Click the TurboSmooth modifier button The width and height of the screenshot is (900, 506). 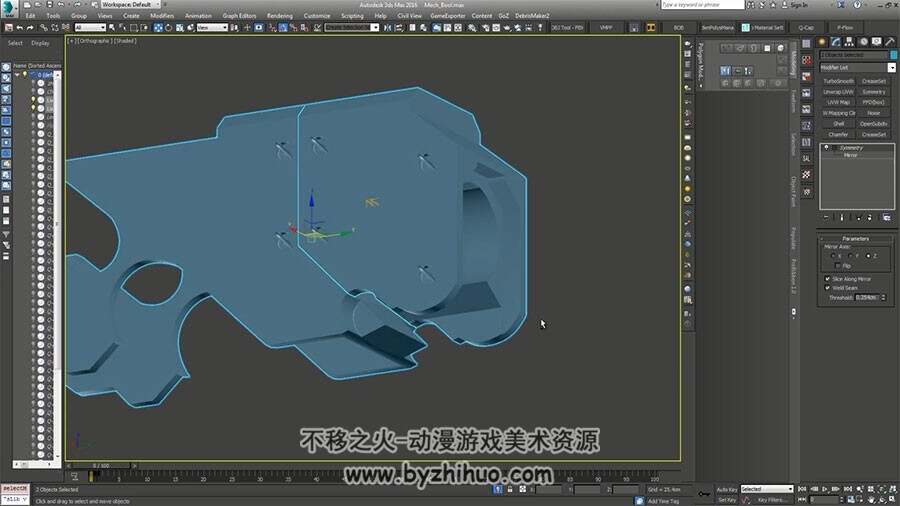tap(838, 81)
